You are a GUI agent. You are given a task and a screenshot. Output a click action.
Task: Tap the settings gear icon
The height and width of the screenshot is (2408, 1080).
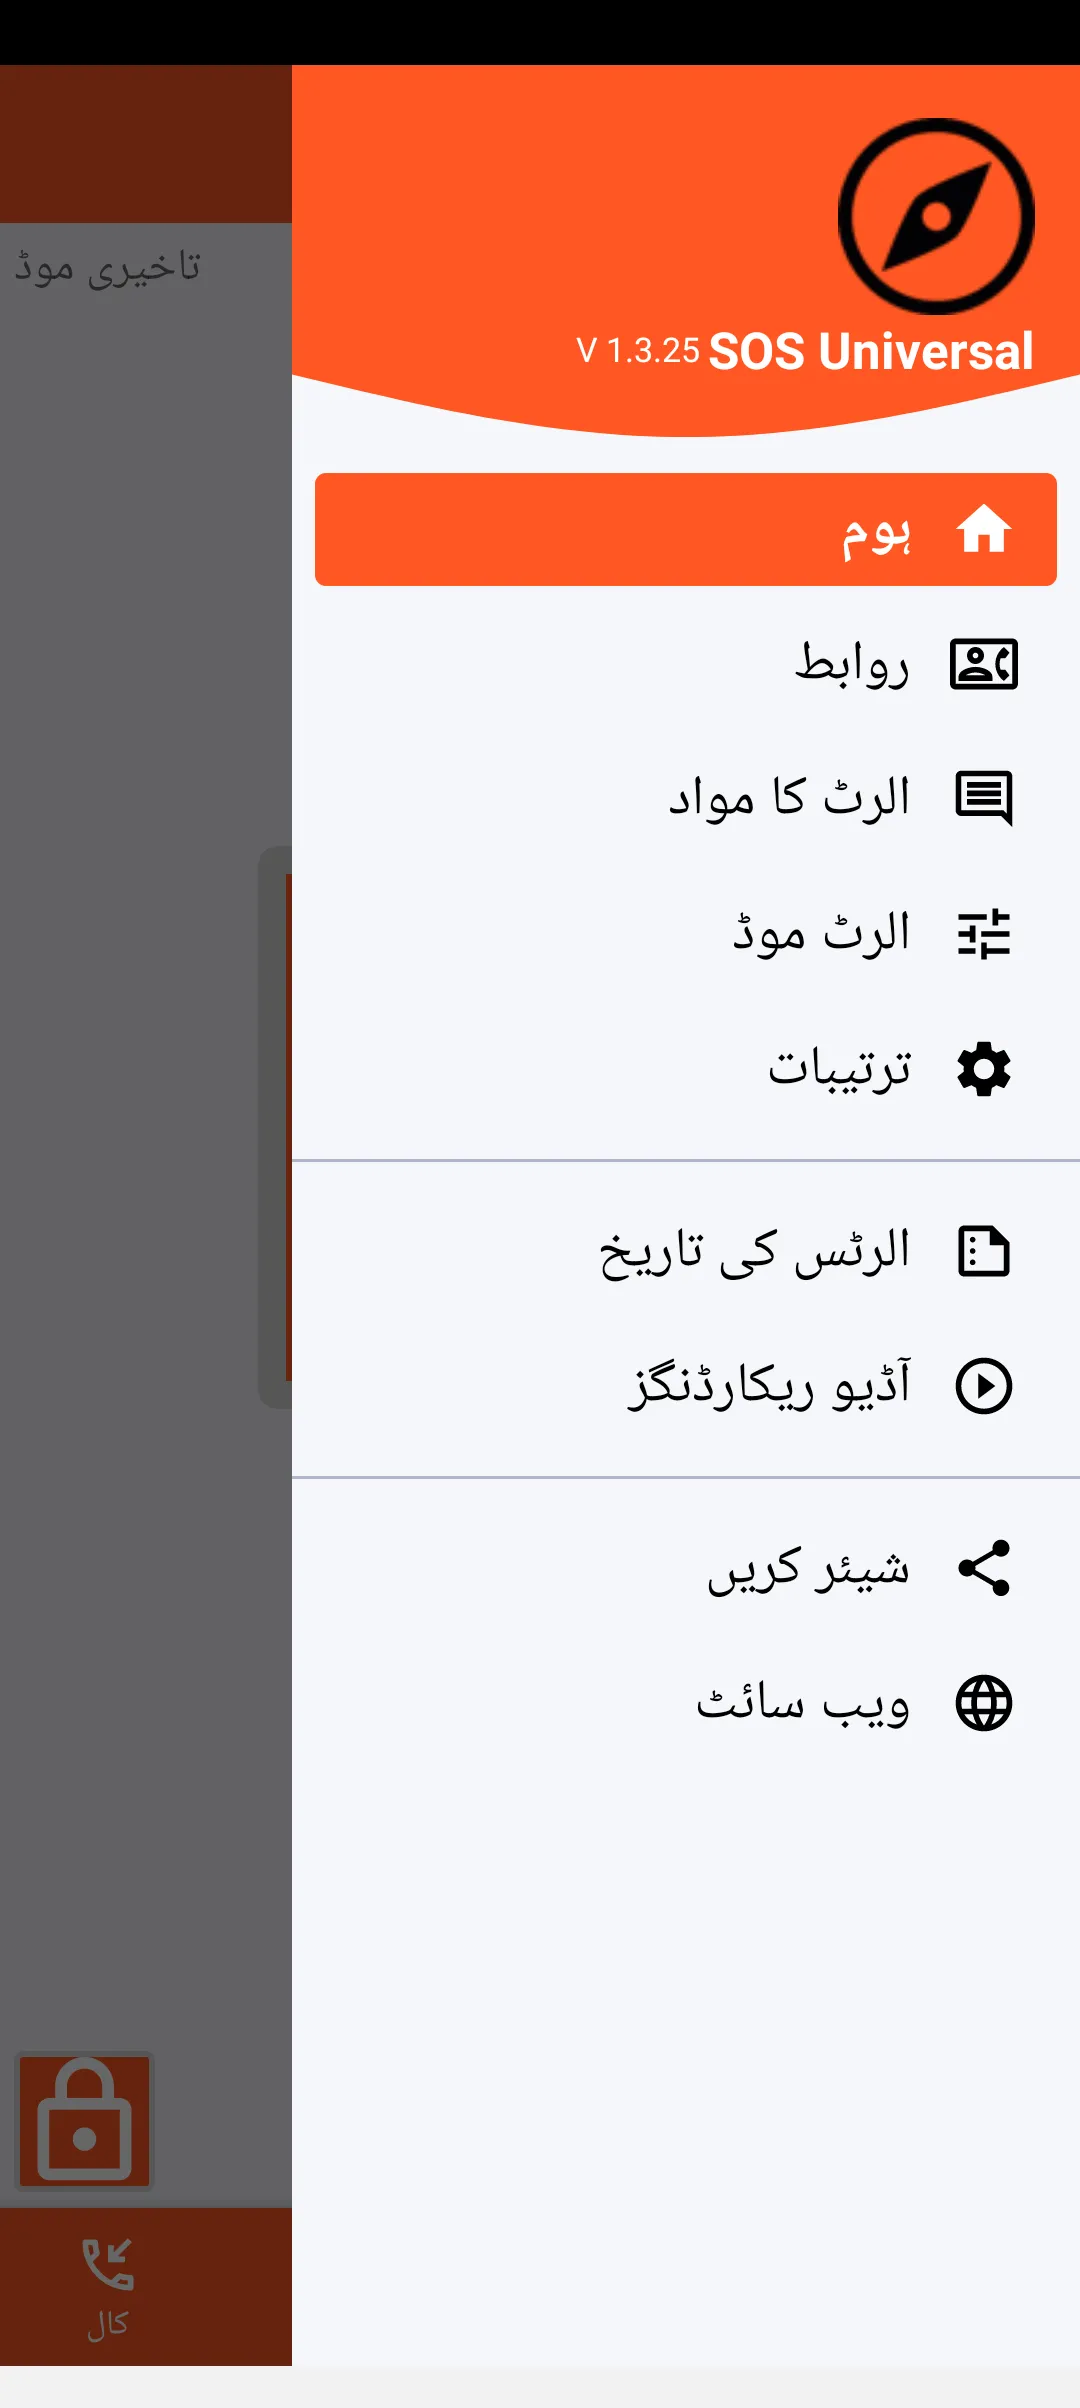coord(984,1069)
